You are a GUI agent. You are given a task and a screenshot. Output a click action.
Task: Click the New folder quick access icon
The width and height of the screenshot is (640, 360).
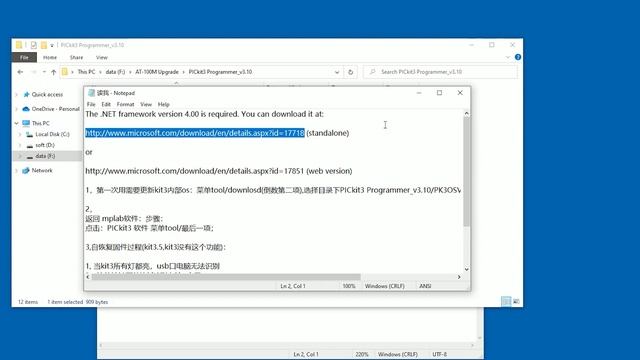tap(43, 45)
